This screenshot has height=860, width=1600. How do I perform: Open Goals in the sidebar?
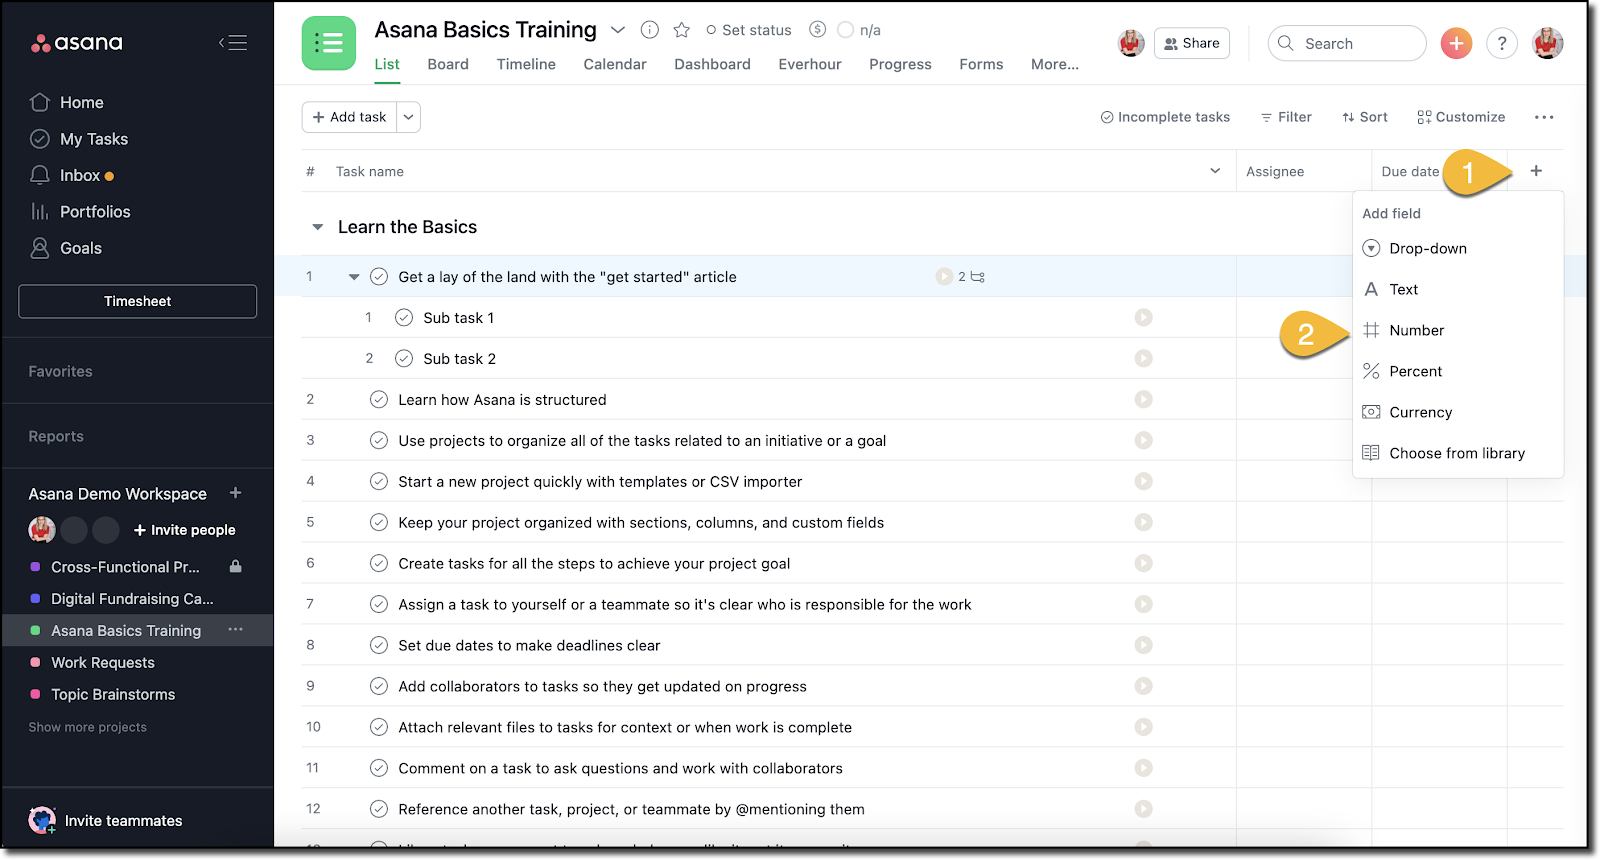click(x=80, y=248)
